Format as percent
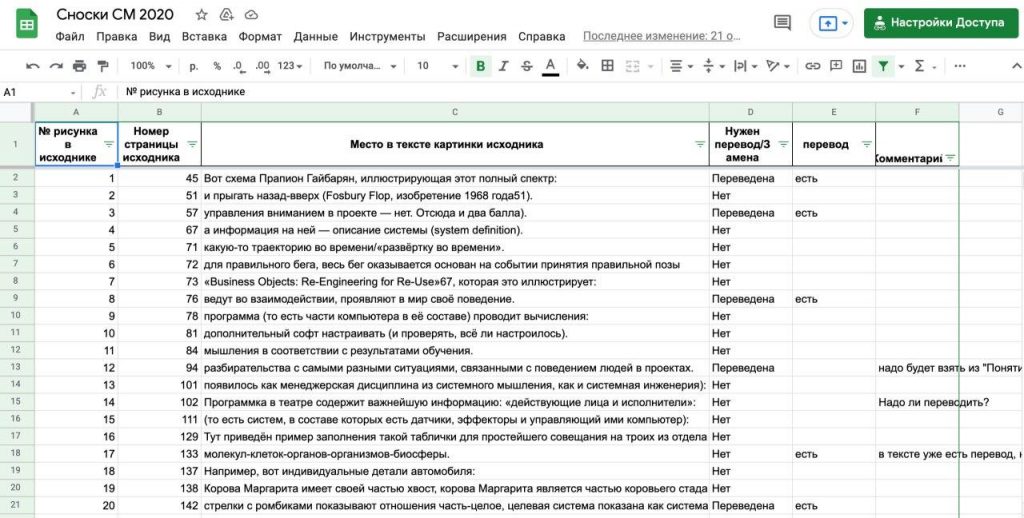Viewport: 1024px width, 518px height. click(217, 66)
